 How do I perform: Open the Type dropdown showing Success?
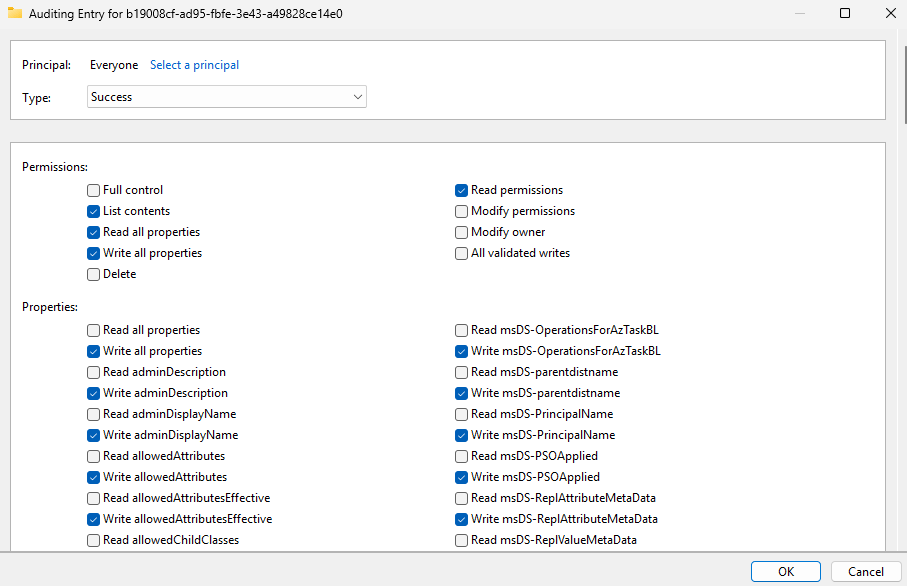click(227, 97)
